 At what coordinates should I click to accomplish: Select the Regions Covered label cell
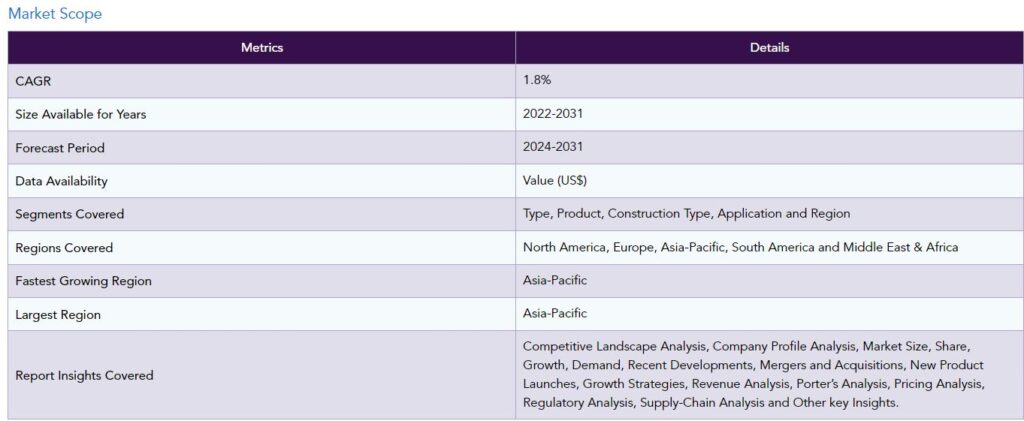coord(64,247)
